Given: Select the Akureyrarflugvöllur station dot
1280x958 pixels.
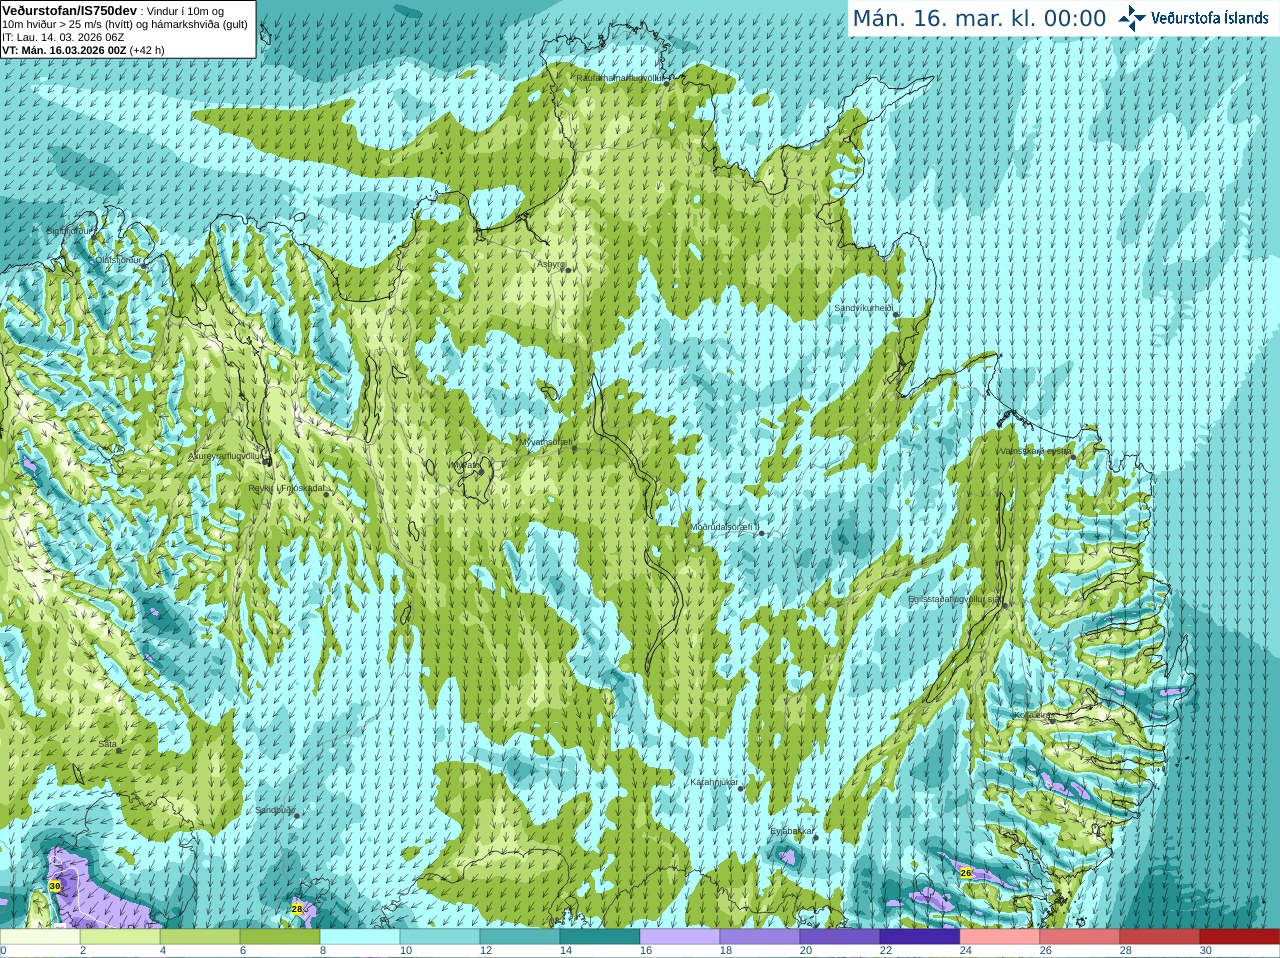Looking at the screenshot, I should 267,461.
